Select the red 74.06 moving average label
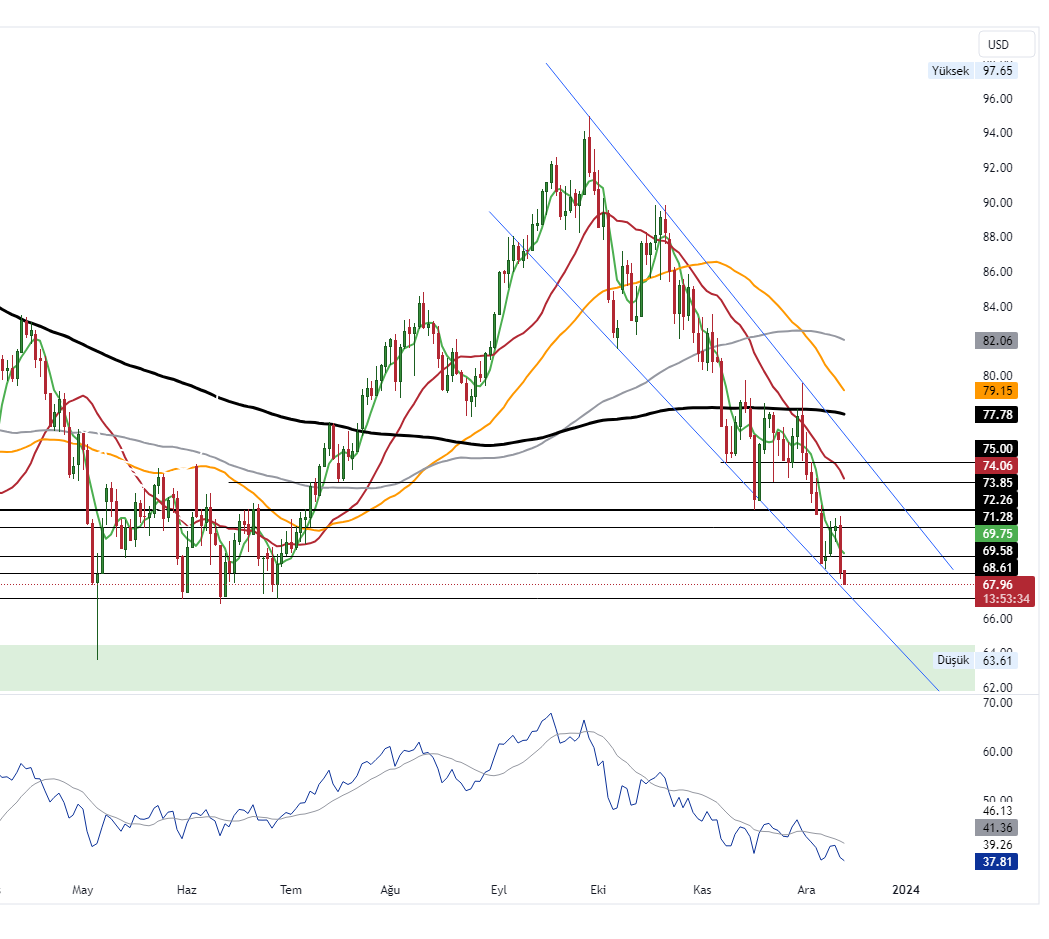The image size is (1049, 939). pyautogui.click(x=996, y=466)
